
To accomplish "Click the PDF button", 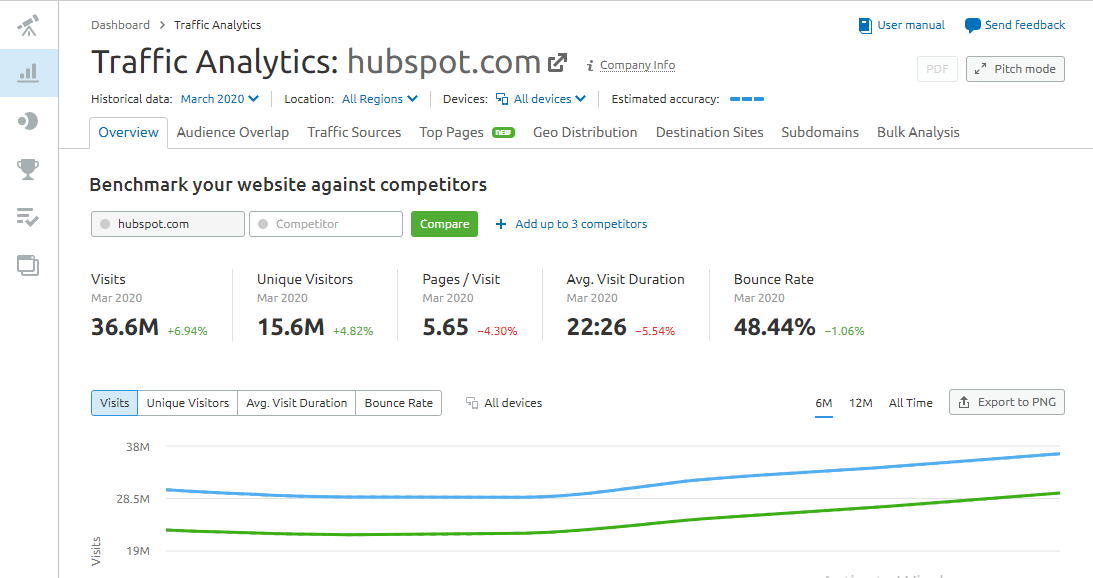I will pyautogui.click(x=938, y=69).
